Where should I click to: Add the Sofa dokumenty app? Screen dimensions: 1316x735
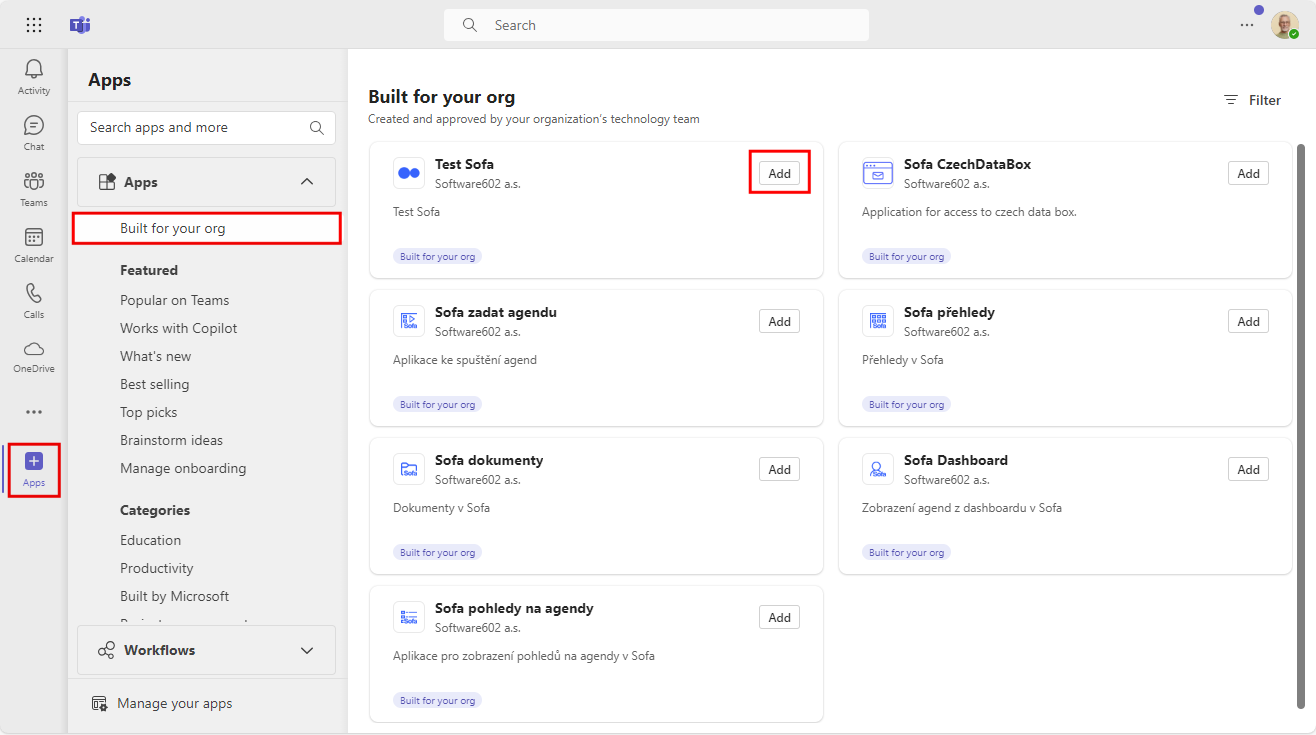(779, 469)
